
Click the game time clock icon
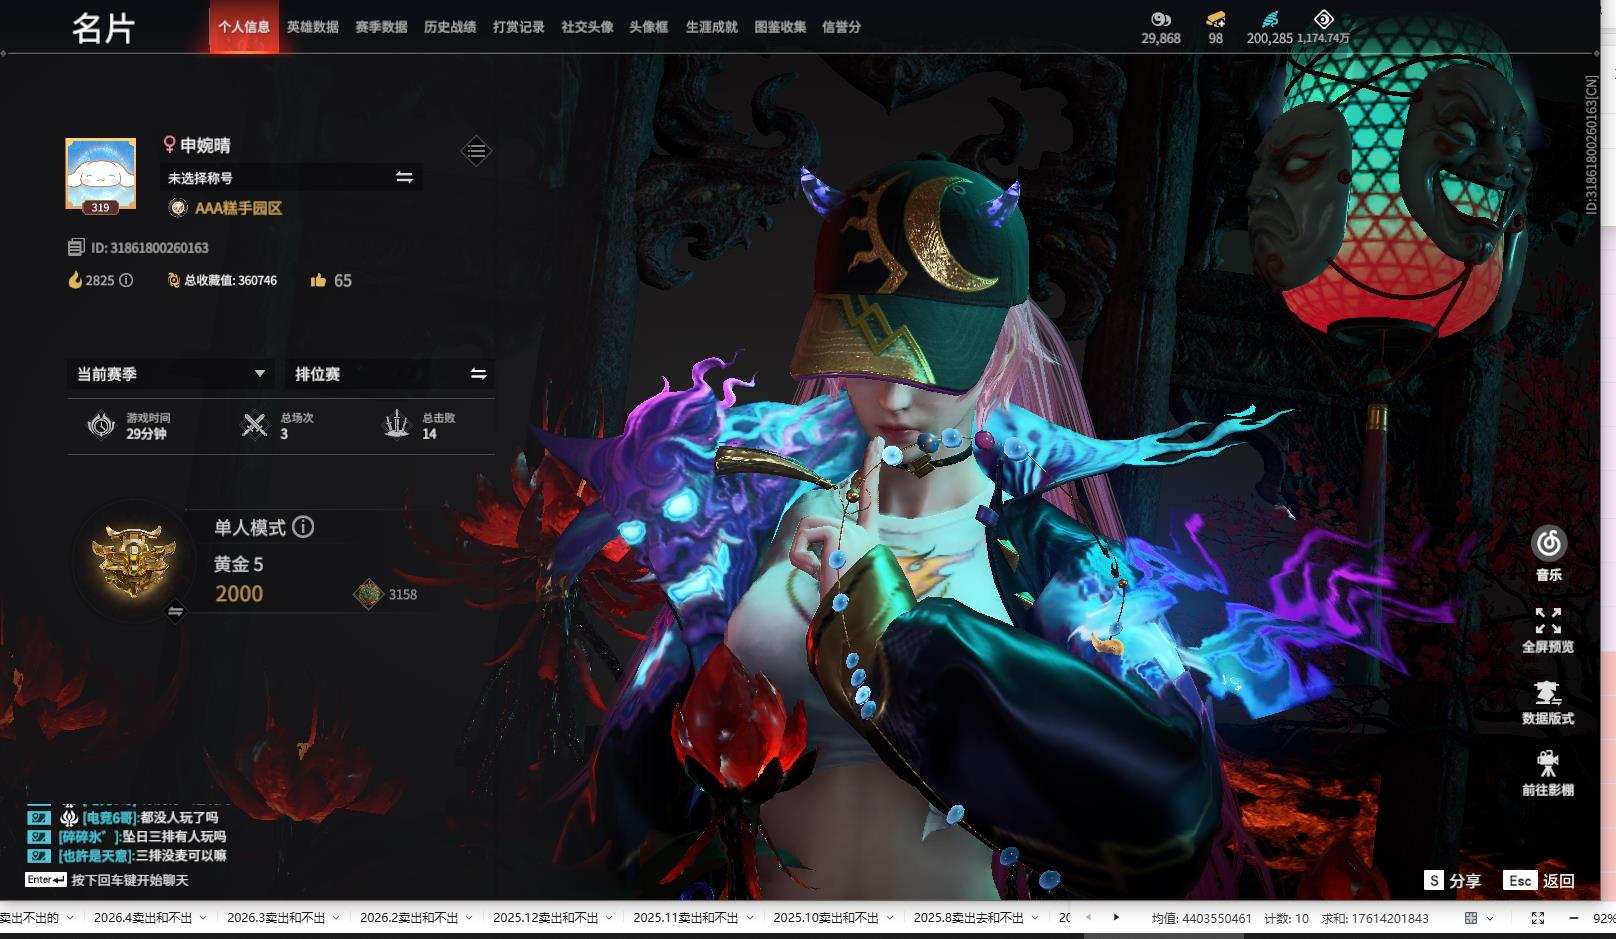[101, 425]
